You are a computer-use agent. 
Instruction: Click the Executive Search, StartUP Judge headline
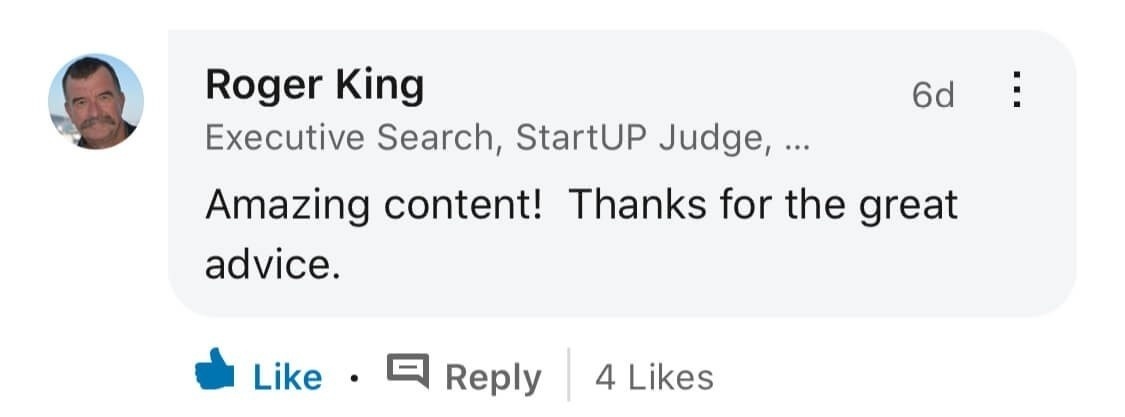pyautogui.click(x=507, y=138)
